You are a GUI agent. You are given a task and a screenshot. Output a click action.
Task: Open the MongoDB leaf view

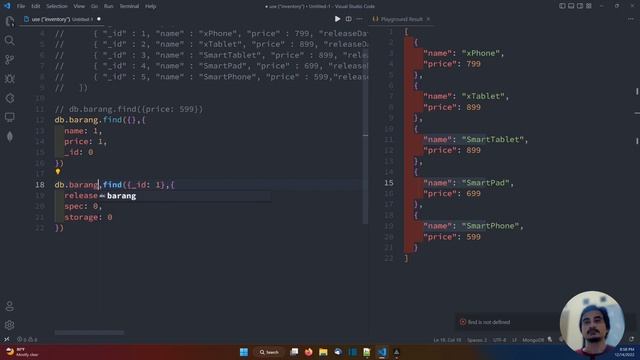10,137
